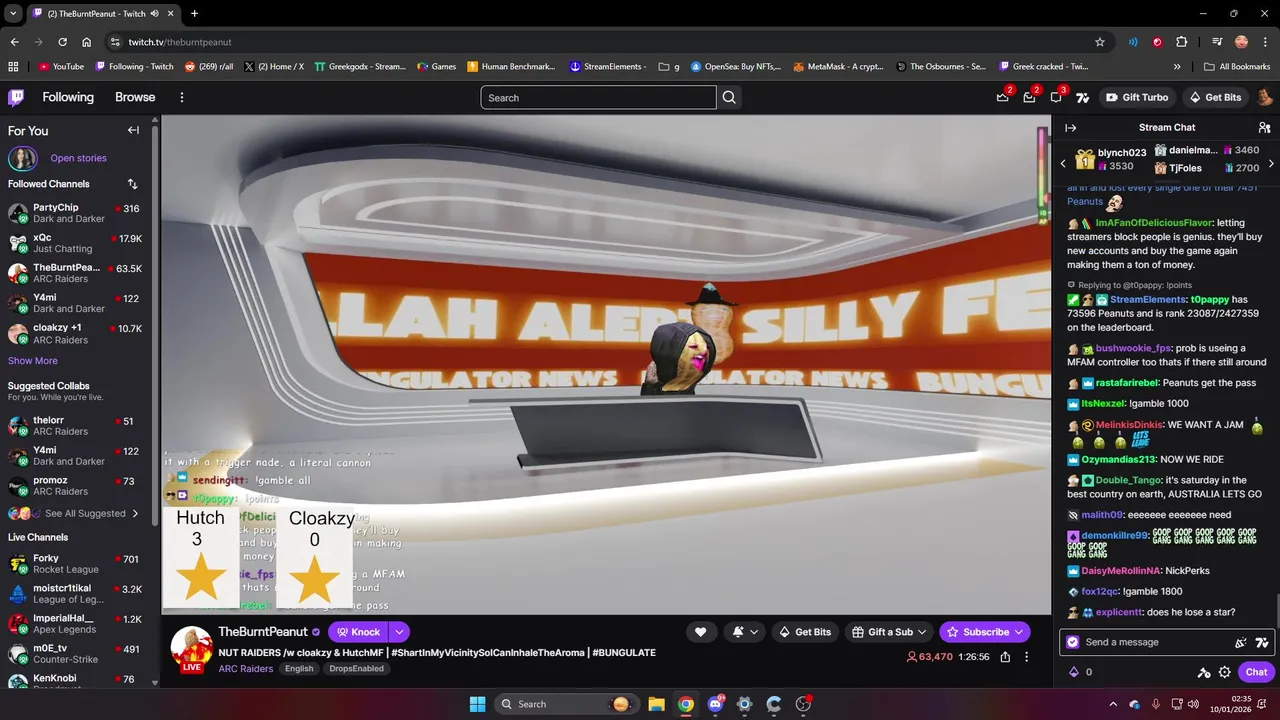
Task: Go to the Following tab
Action: pos(68,97)
